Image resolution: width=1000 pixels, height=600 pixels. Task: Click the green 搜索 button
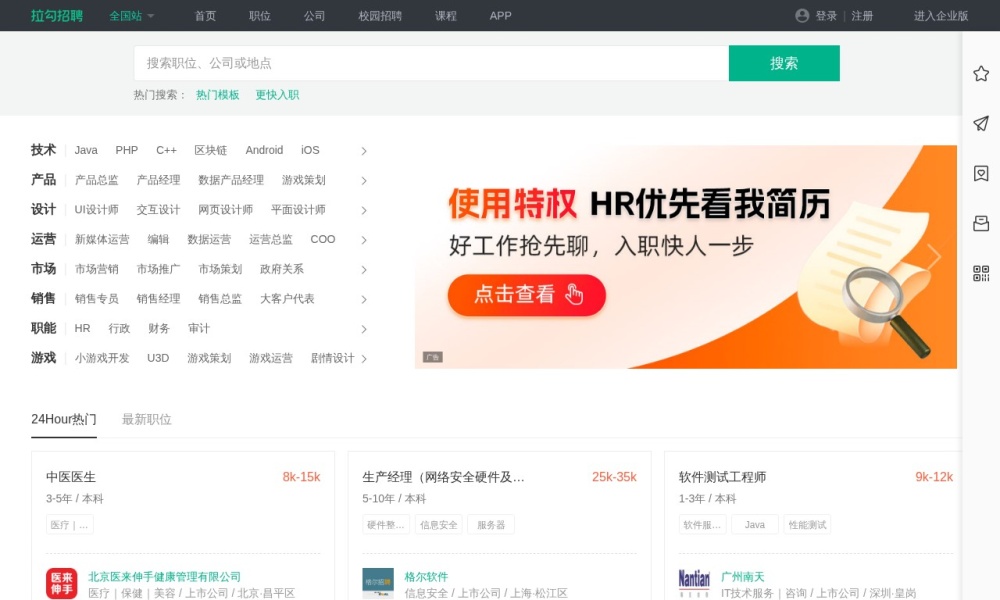pos(784,63)
